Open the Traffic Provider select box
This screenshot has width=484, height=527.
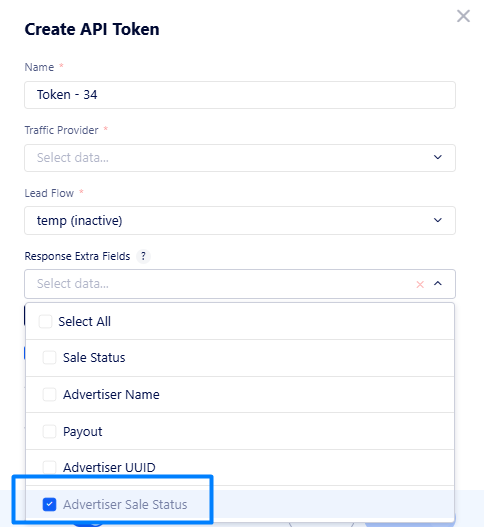240,158
